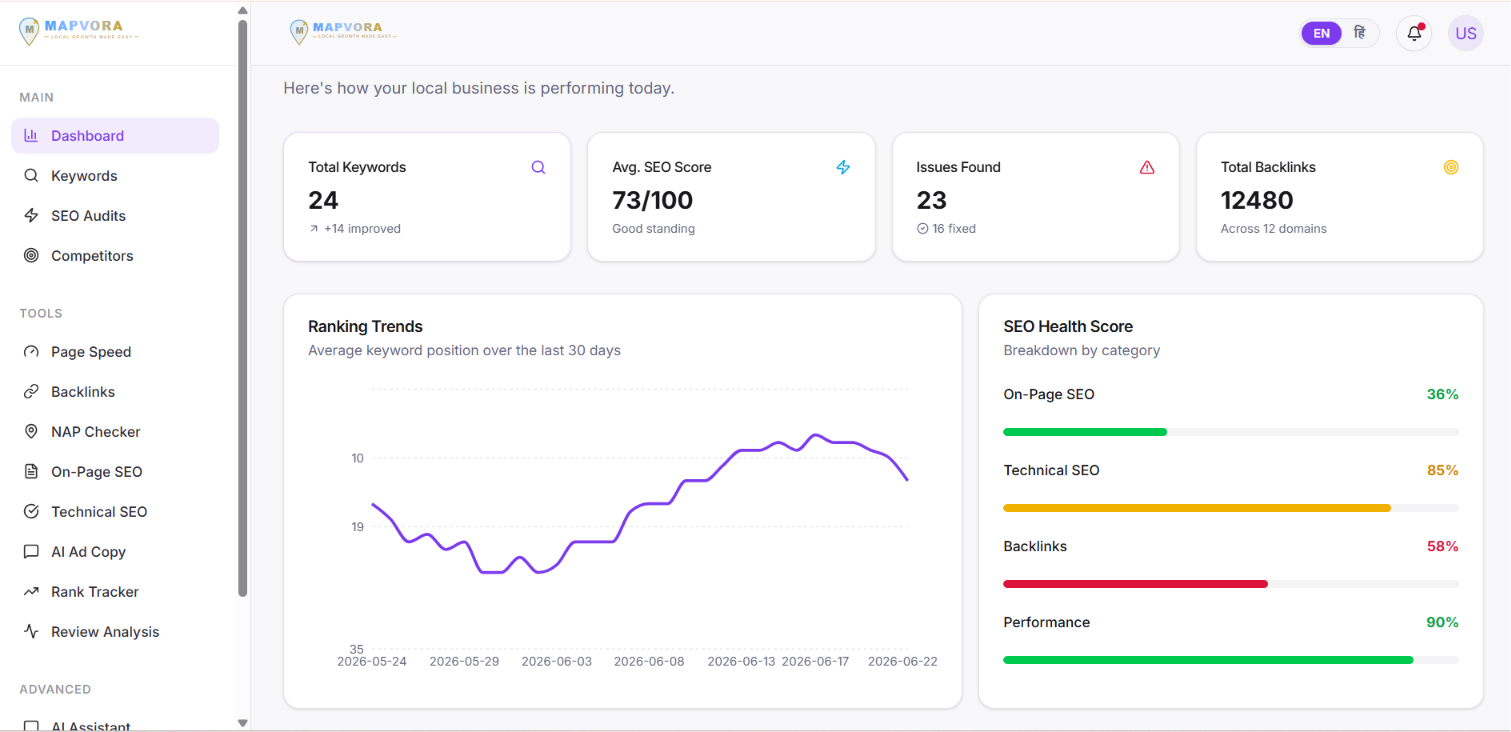Click the target icon on Total Backlinks card

[1451, 167]
